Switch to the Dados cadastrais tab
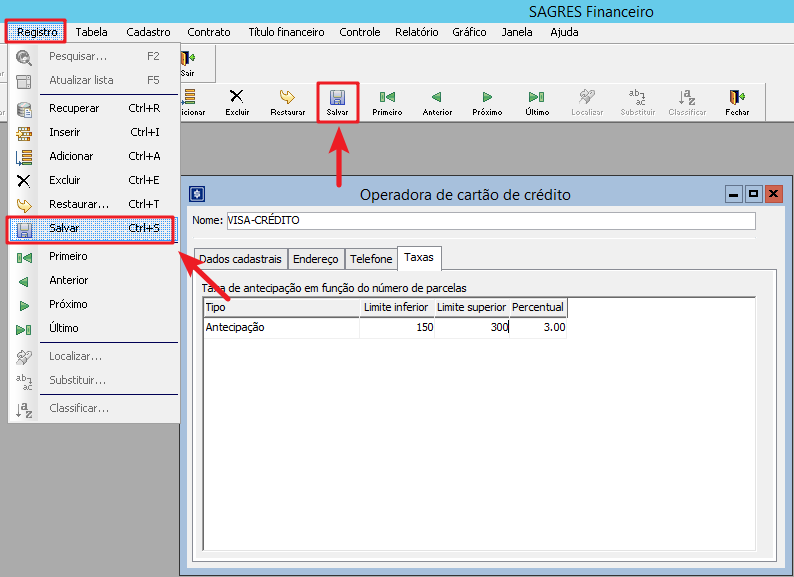 tap(241, 259)
